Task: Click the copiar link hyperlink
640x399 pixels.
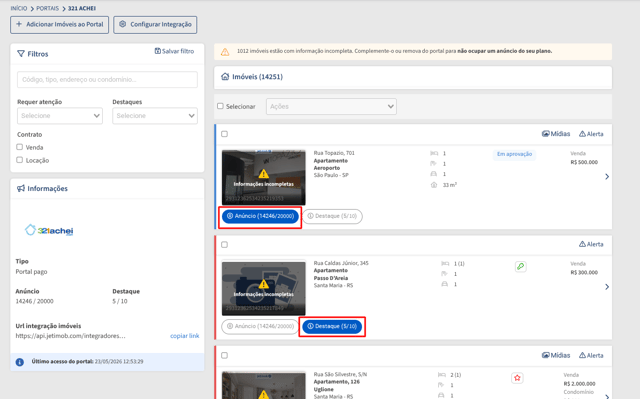Action: pos(184,336)
